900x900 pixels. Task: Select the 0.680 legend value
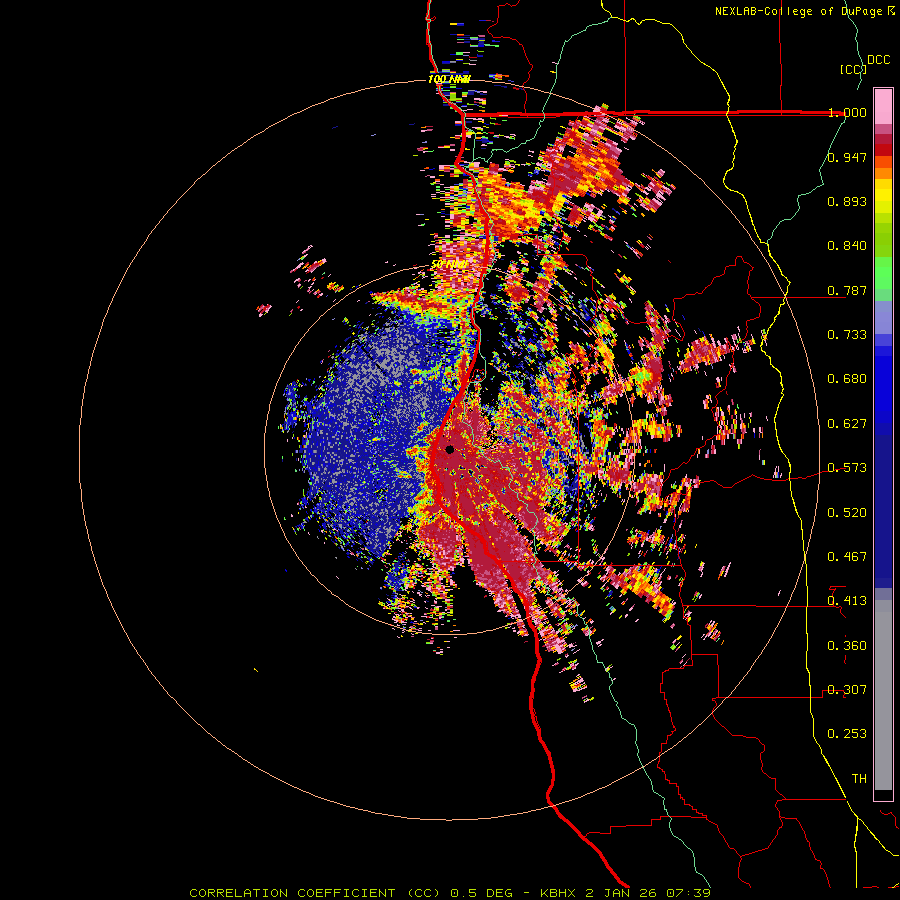[847, 379]
